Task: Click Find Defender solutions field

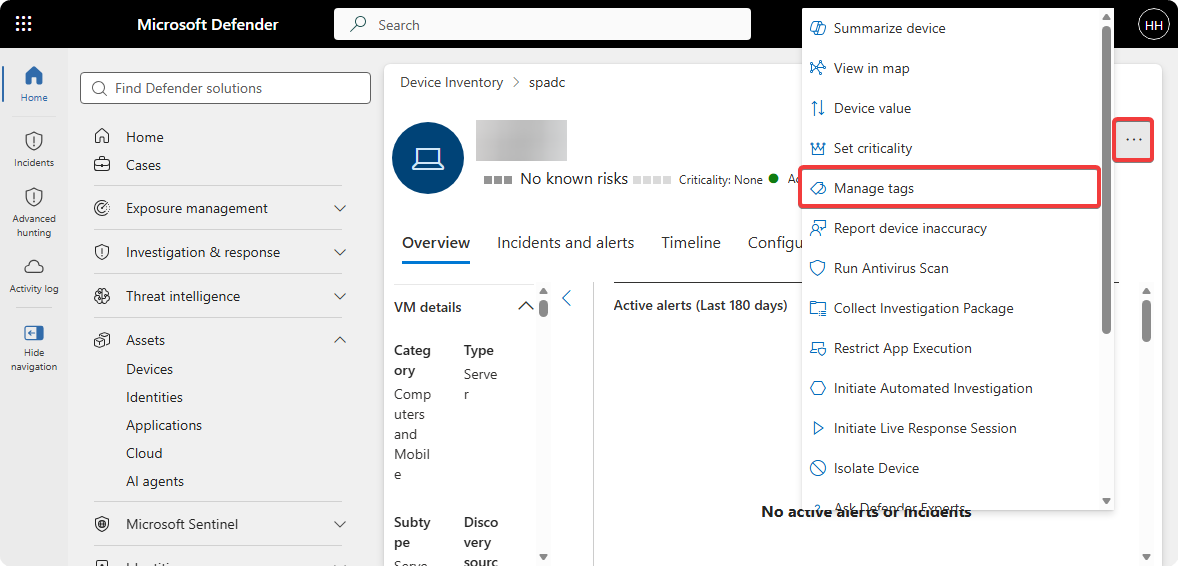Action: pos(225,88)
